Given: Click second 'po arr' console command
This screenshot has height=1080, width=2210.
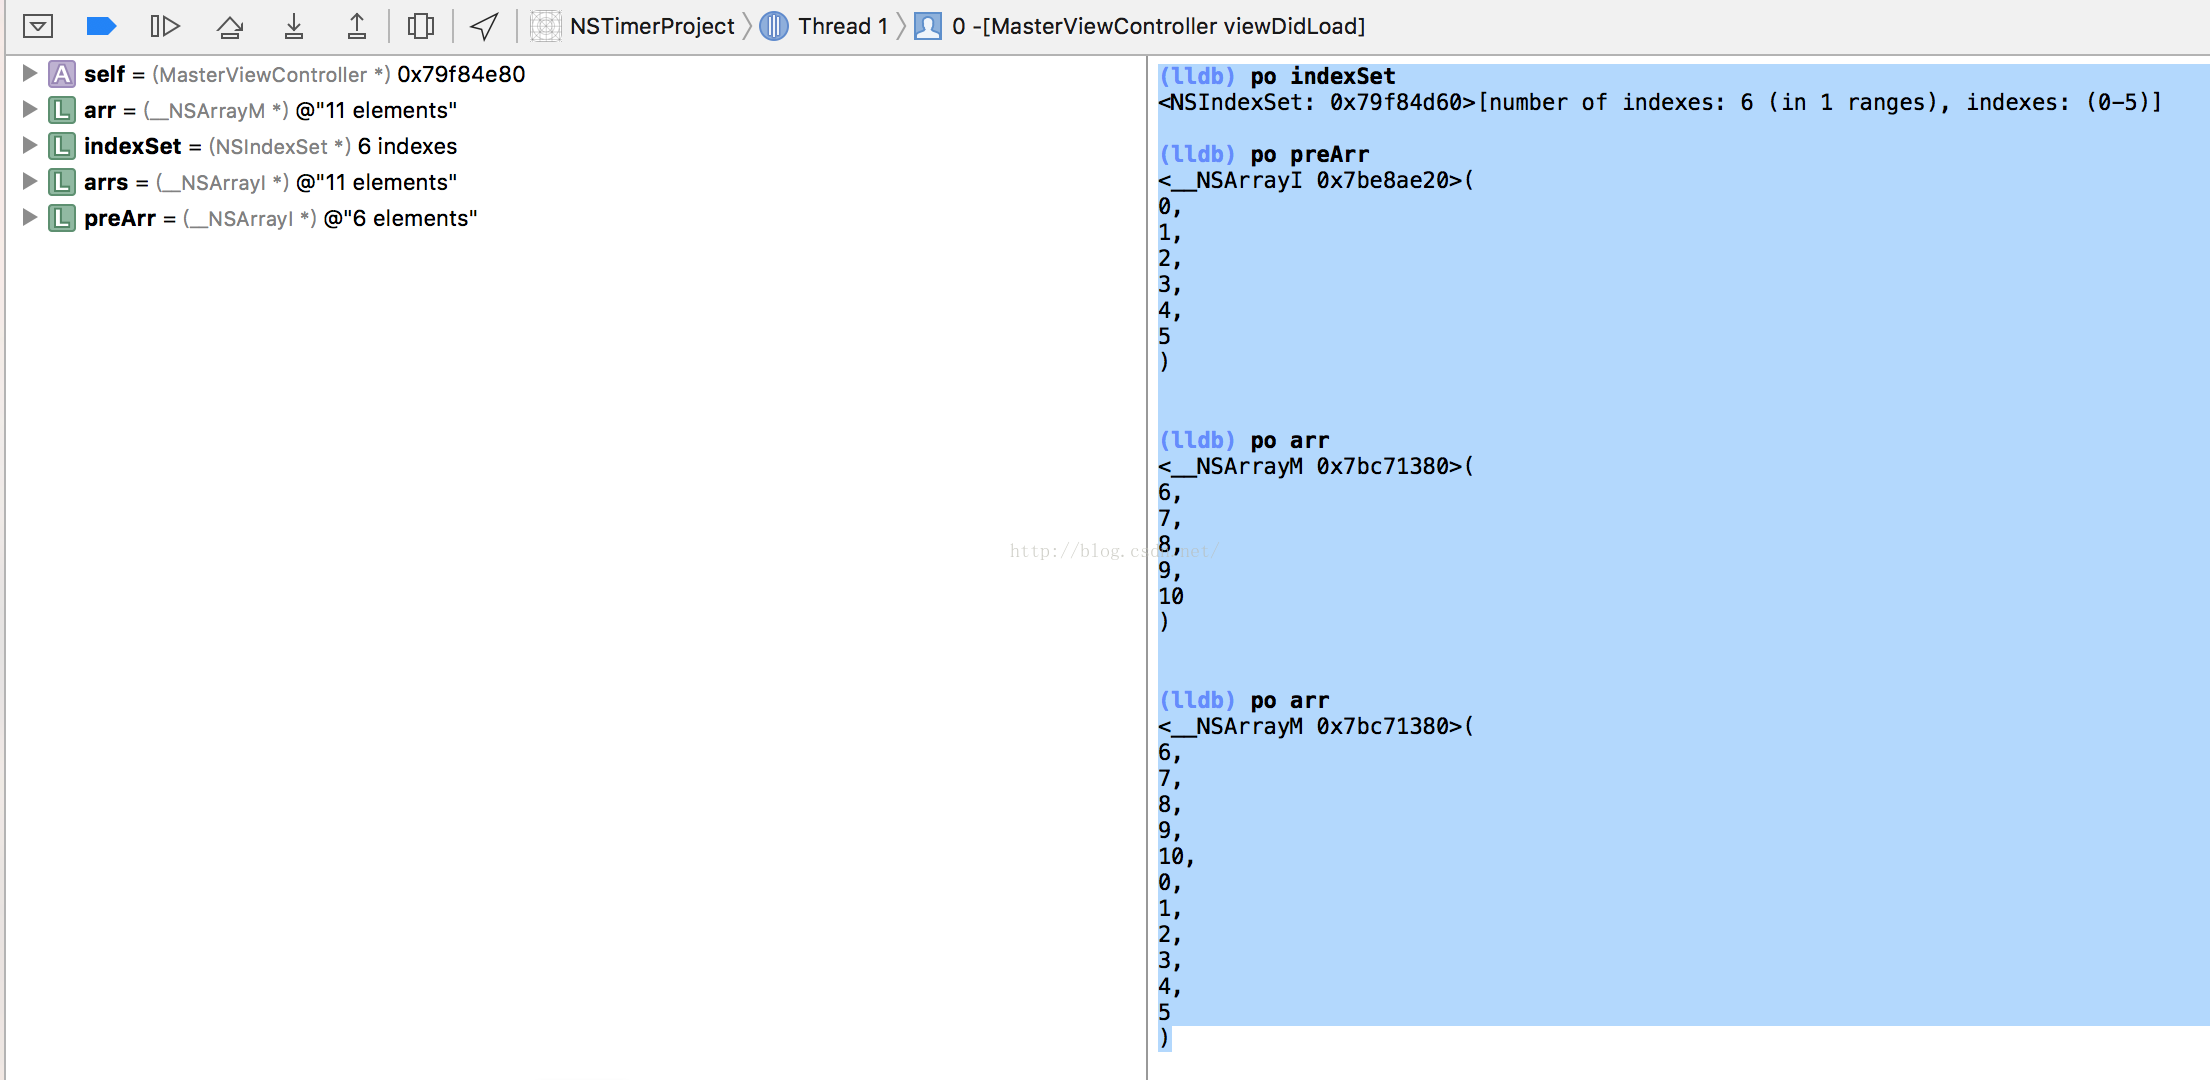Looking at the screenshot, I should tap(1289, 700).
